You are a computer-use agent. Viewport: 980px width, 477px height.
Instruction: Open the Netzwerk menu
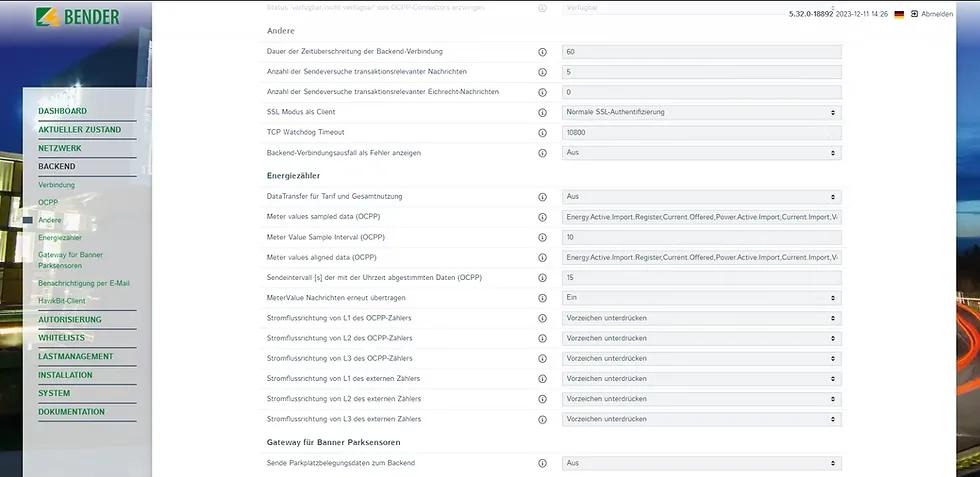[x=59, y=148]
